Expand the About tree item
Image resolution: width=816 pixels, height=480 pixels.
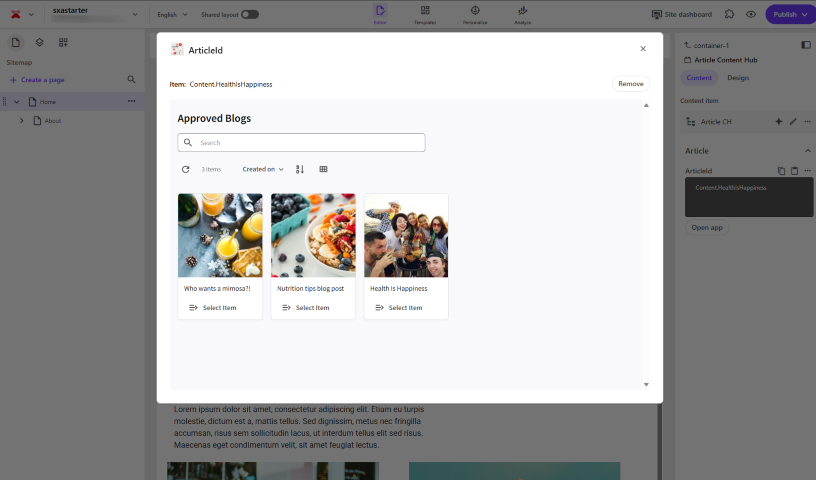22,121
